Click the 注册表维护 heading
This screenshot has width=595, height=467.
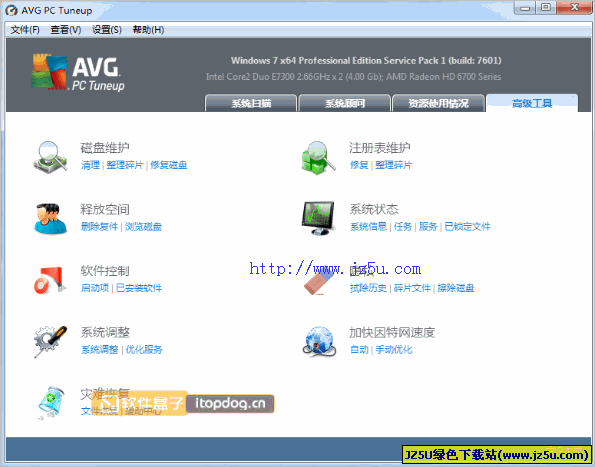pyautogui.click(x=380, y=148)
